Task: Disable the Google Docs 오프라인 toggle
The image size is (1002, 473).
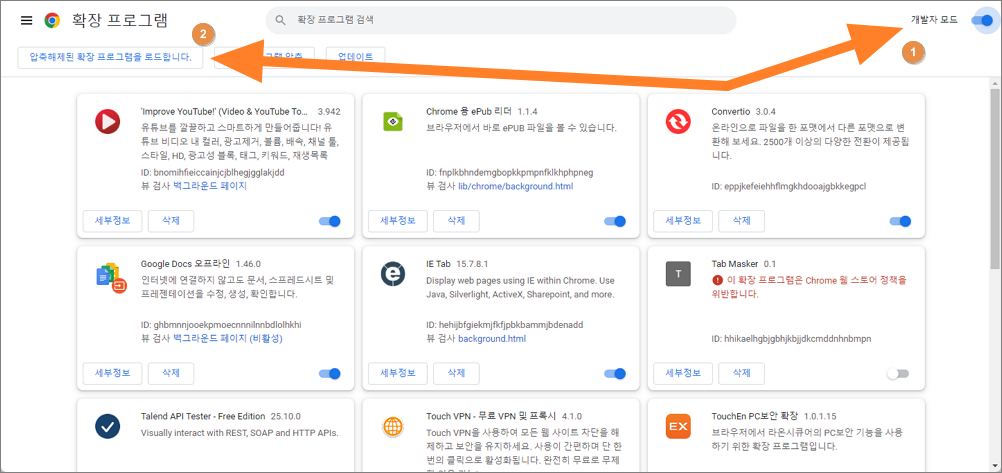Action: [330, 373]
